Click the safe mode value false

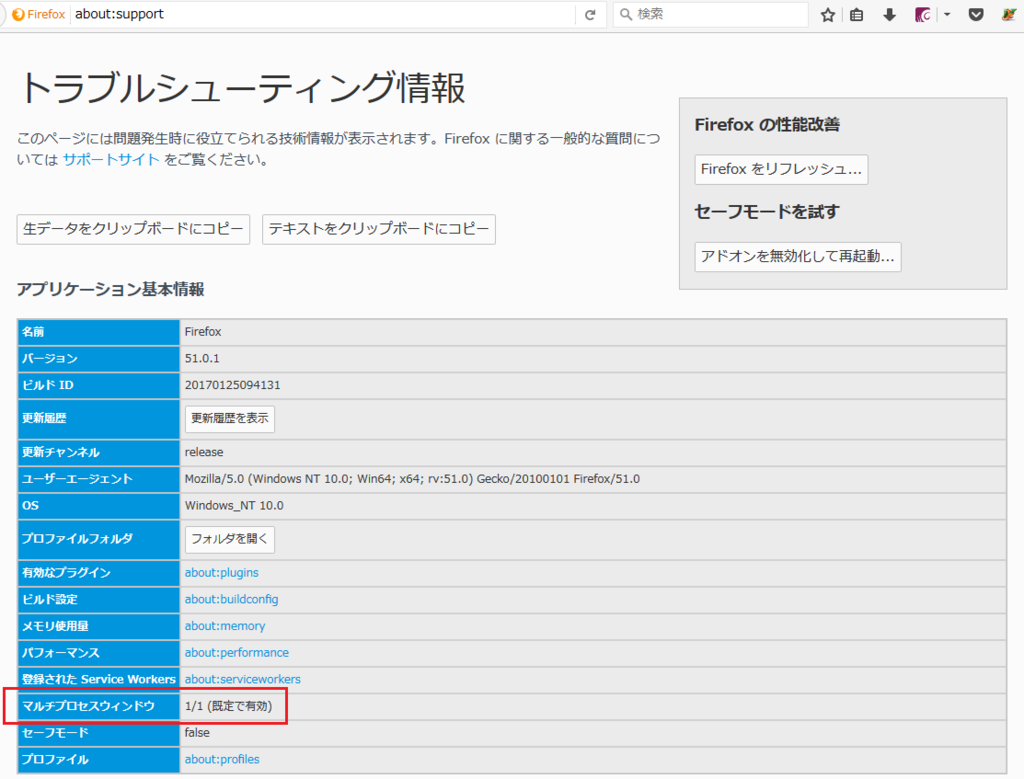point(197,733)
